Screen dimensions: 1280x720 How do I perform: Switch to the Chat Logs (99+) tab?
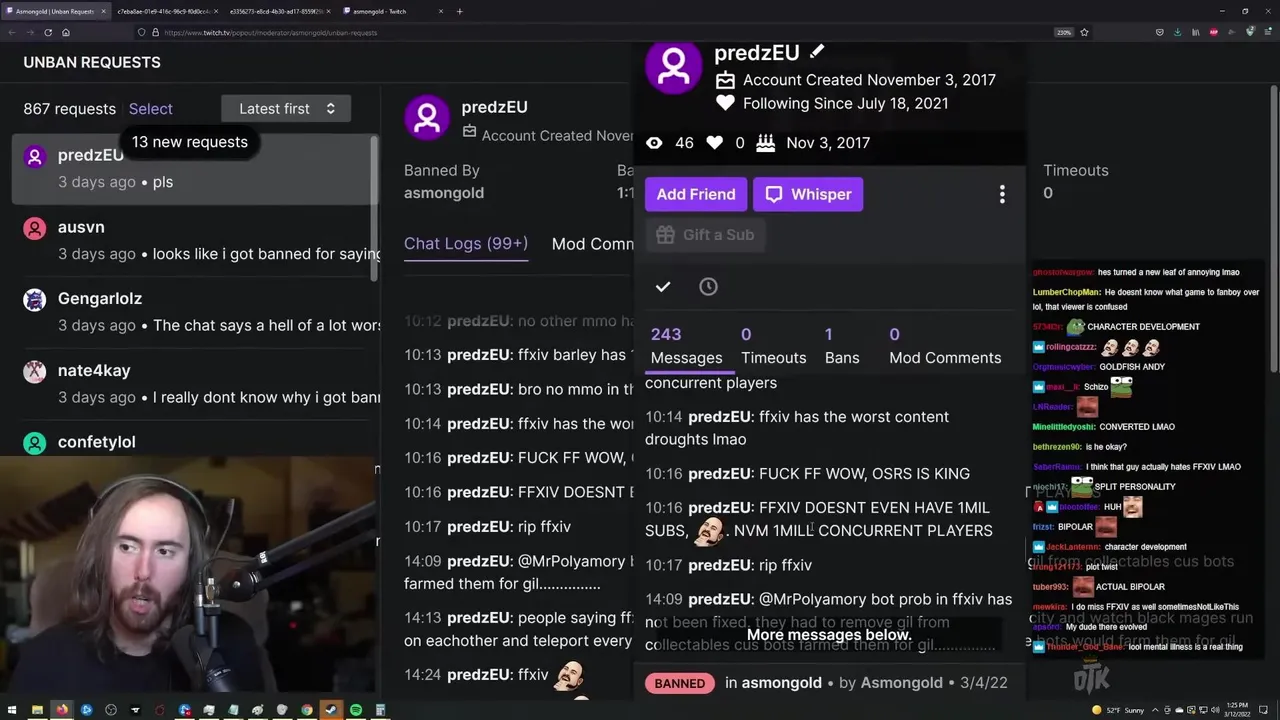pyautogui.click(x=466, y=244)
